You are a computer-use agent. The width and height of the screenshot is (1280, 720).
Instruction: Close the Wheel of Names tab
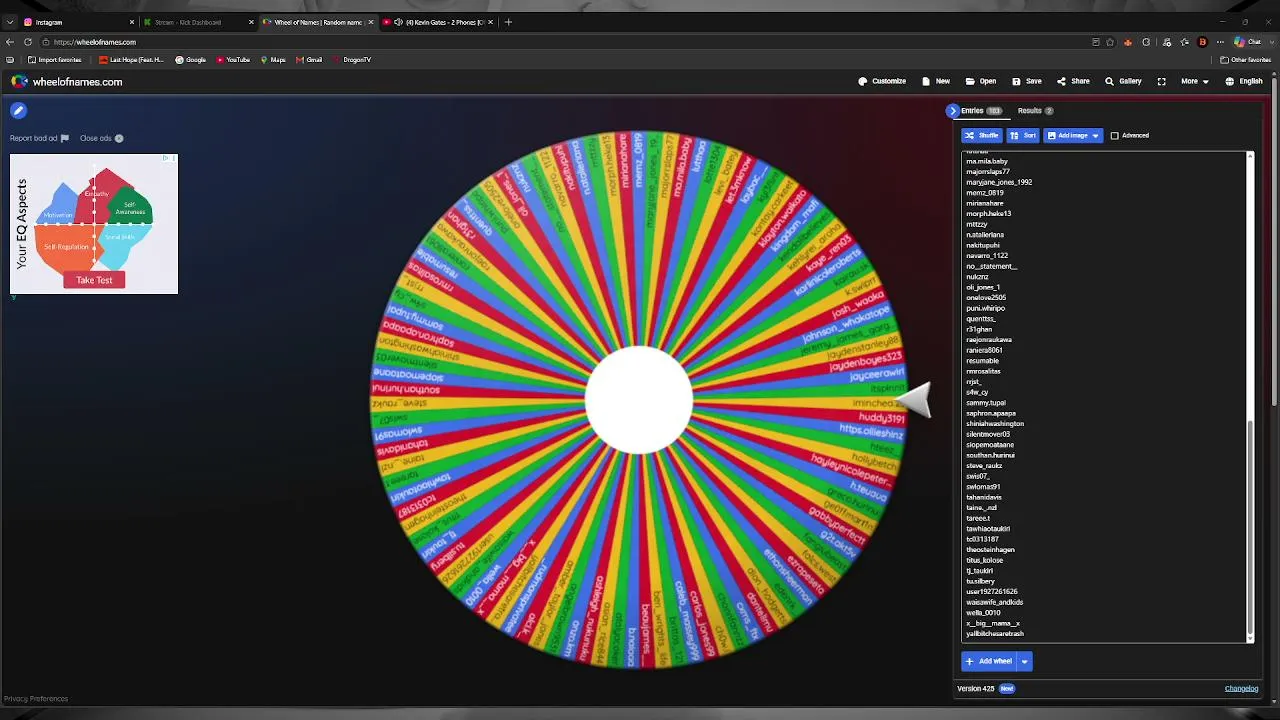point(371,22)
